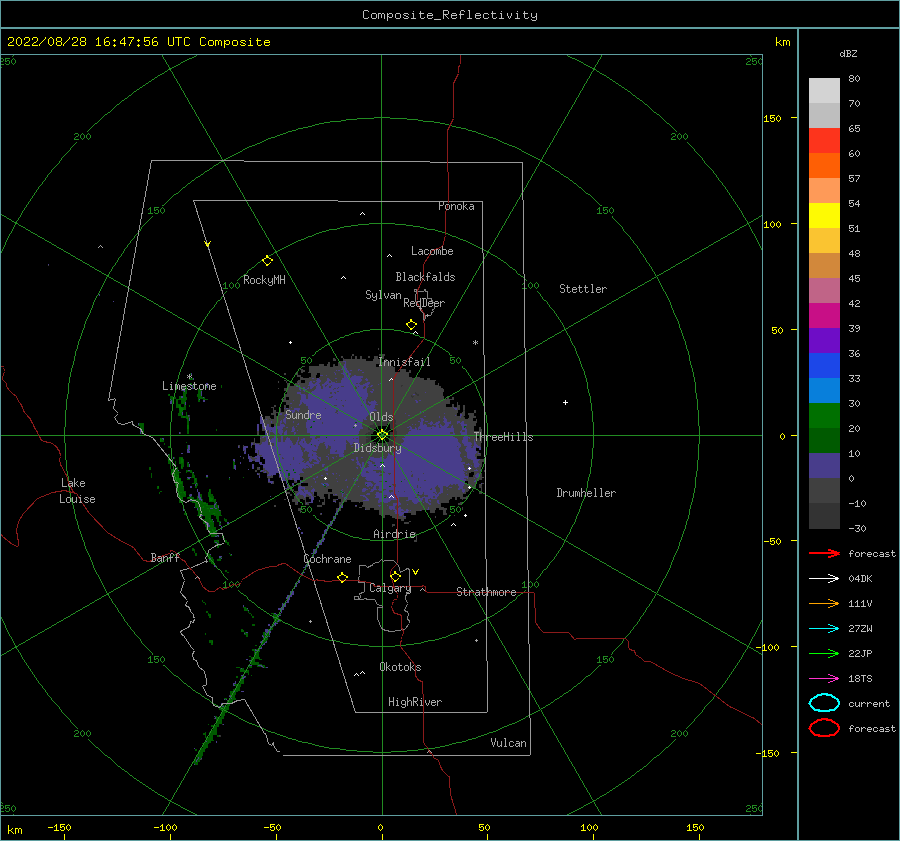Click the yellow radar-center diamond near Didsbury
900x841 pixels.
[382, 435]
